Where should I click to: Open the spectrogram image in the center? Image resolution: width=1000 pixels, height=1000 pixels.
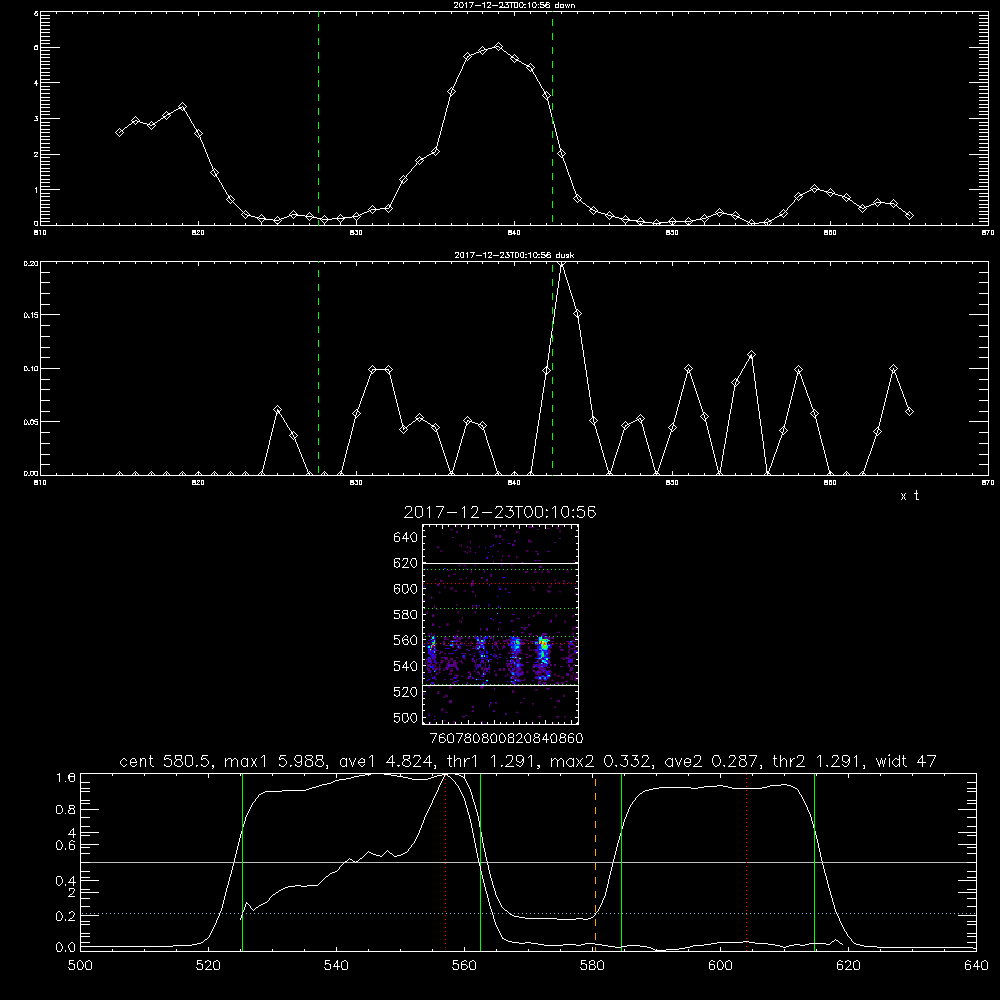pos(501,624)
